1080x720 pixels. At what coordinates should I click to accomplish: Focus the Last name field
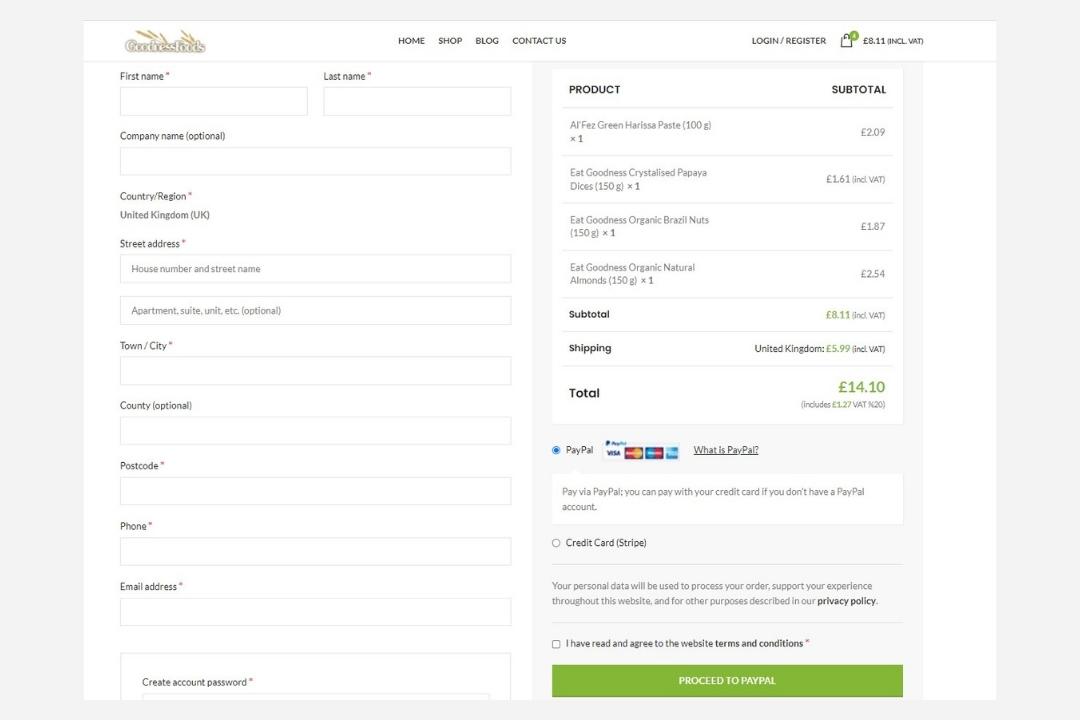tap(417, 101)
